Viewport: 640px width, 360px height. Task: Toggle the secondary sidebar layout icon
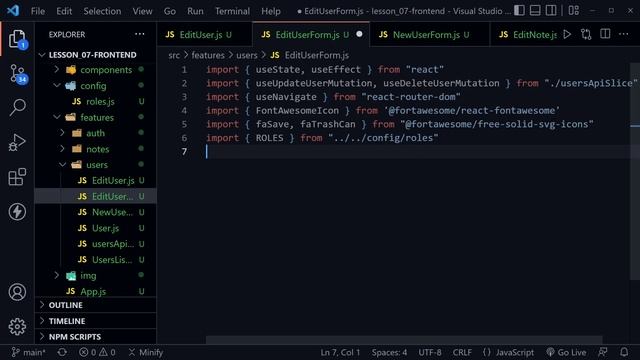[x=551, y=11]
